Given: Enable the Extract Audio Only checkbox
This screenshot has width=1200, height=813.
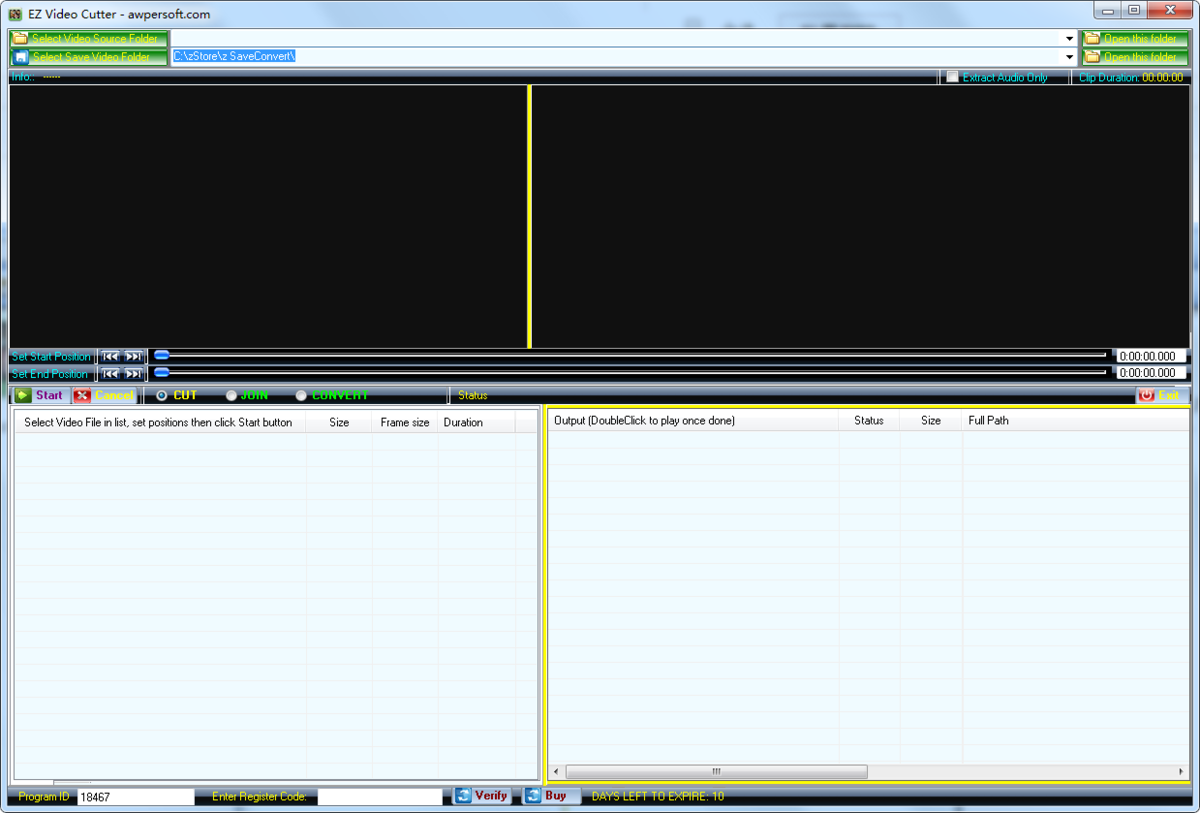Looking at the screenshot, I should [x=951, y=77].
